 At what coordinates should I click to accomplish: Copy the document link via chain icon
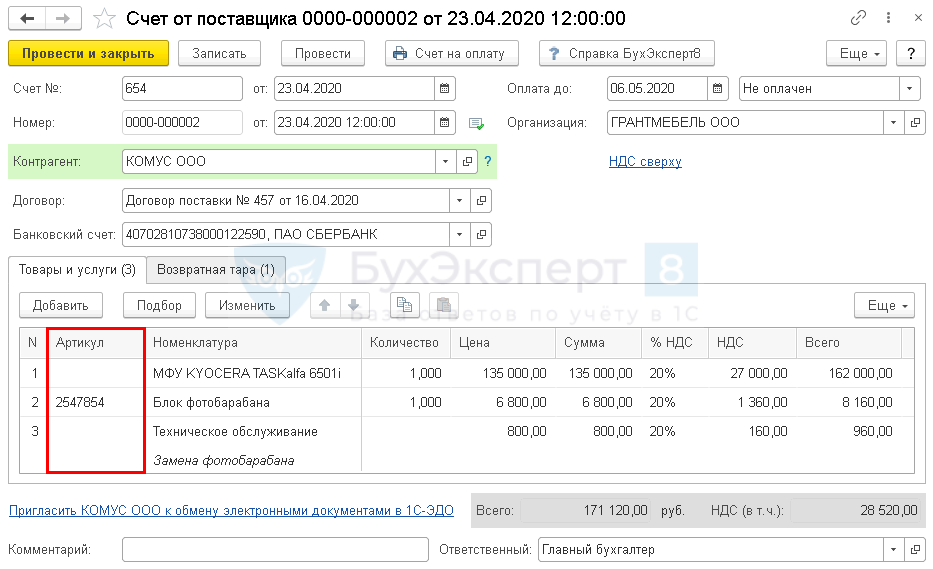tap(858, 19)
